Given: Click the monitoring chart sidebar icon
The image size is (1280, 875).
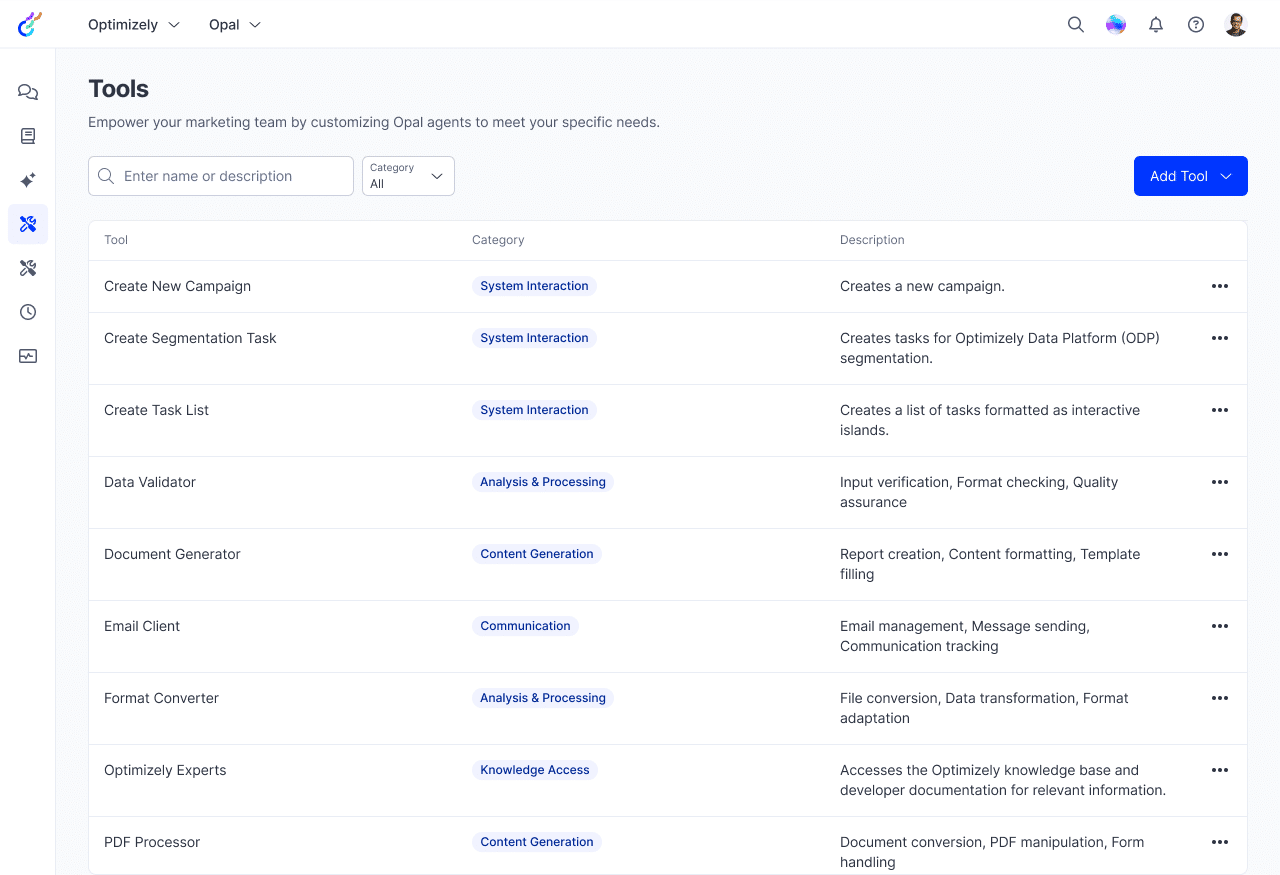Looking at the screenshot, I should (28, 356).
